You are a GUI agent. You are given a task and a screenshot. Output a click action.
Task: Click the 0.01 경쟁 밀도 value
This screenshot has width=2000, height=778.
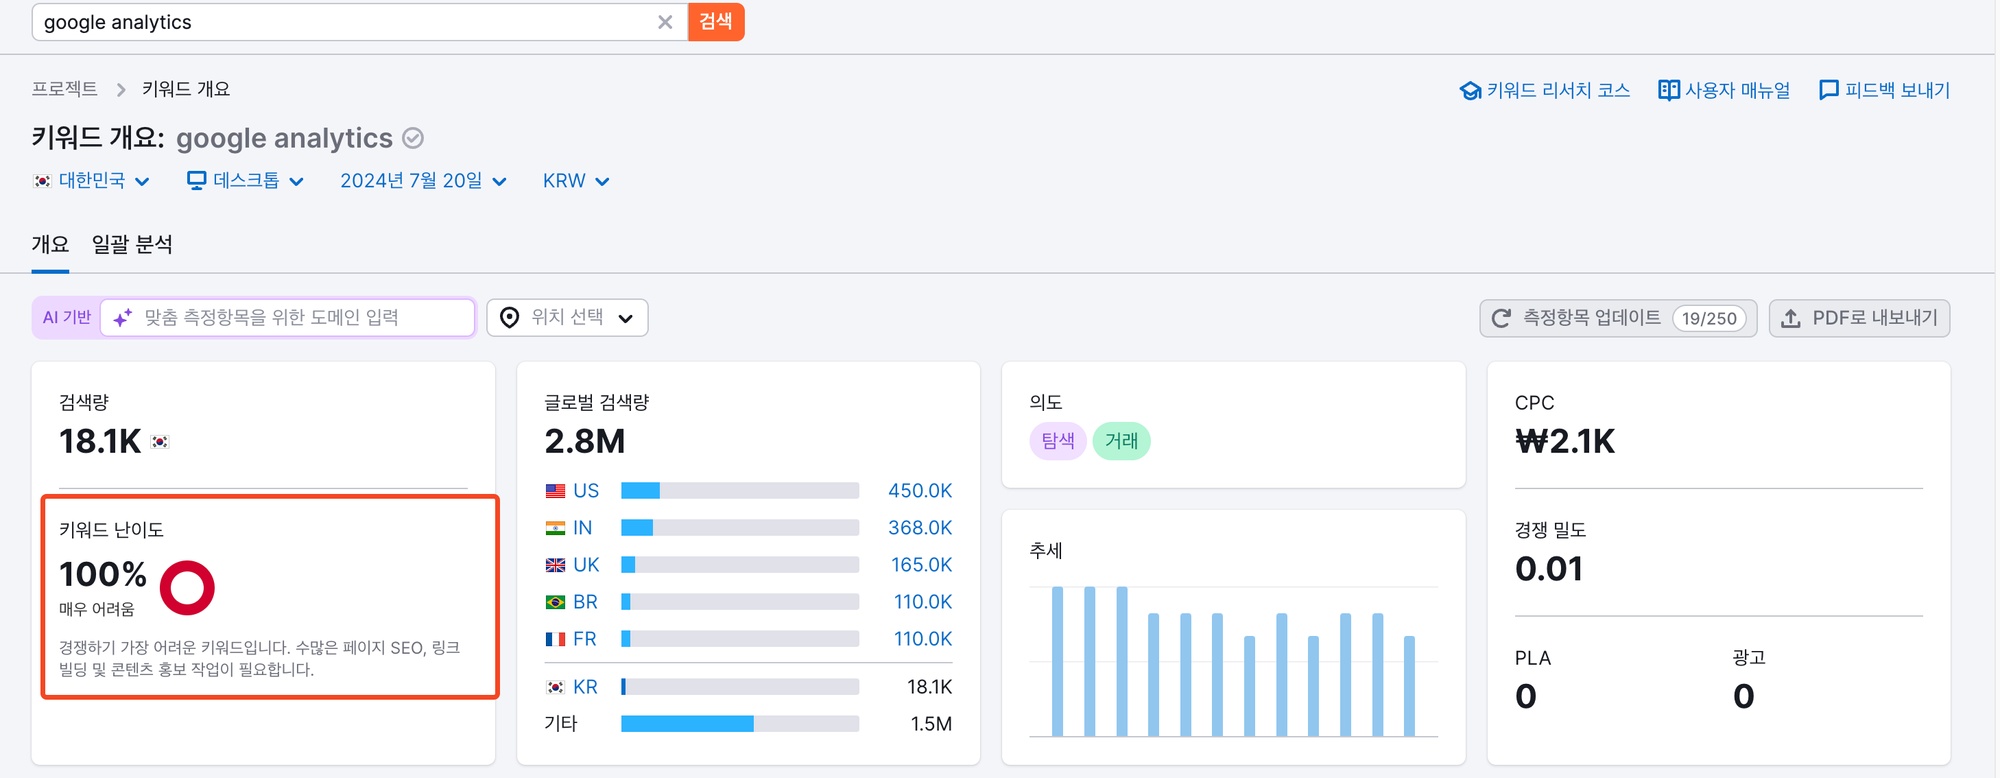click(x=1549, y=569)
